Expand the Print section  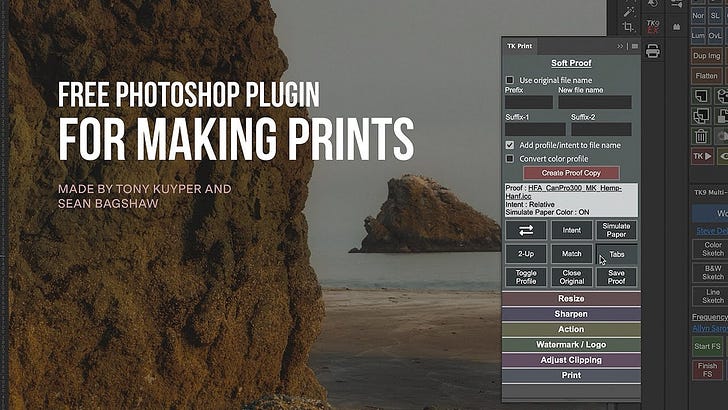(571, 375)
